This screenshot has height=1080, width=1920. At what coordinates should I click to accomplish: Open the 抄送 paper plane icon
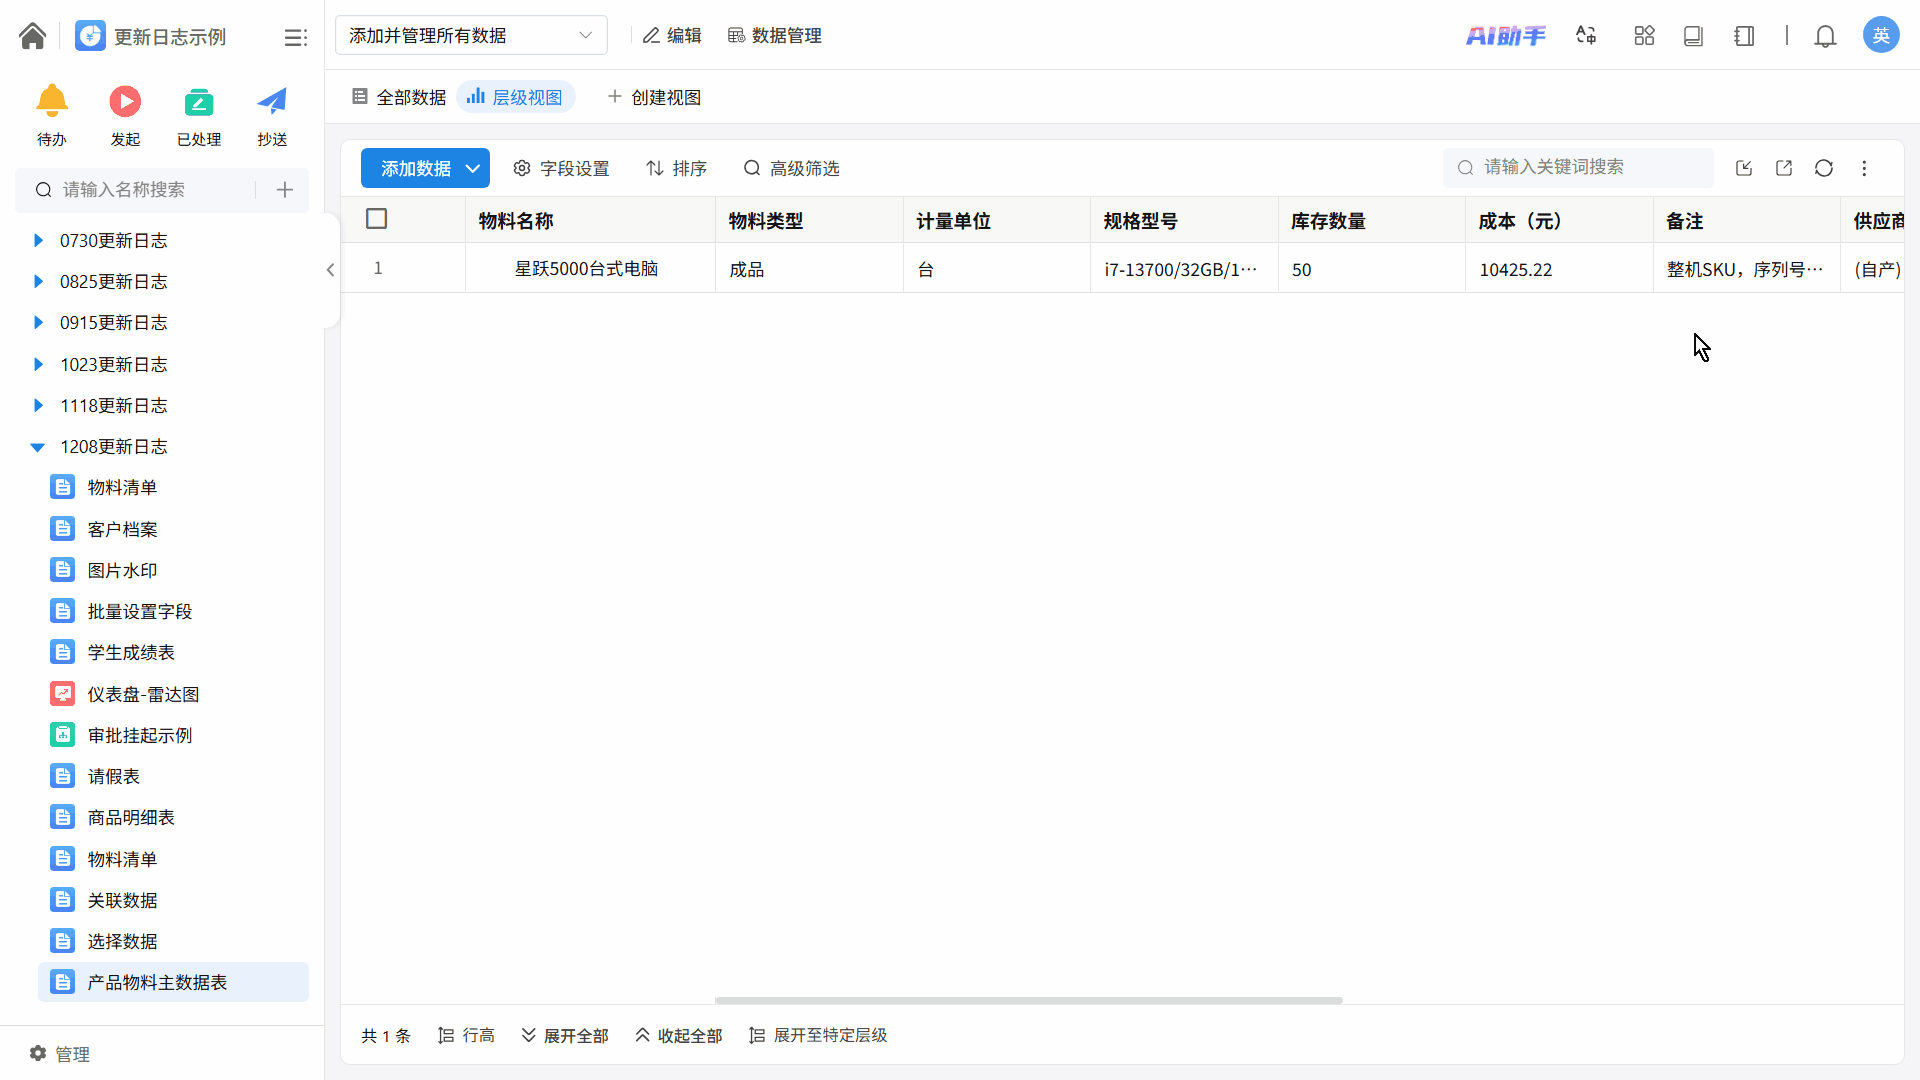[x=272, y=102]
